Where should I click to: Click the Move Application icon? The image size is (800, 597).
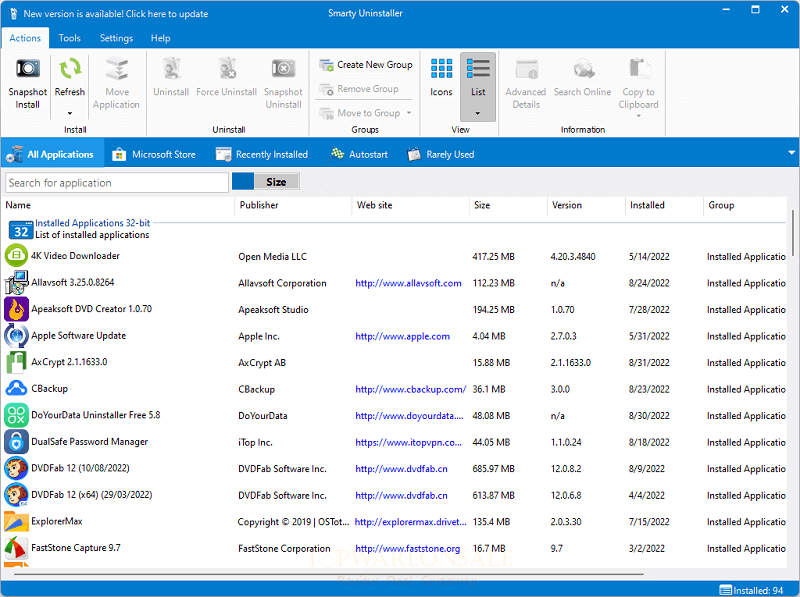click(116, 69)
